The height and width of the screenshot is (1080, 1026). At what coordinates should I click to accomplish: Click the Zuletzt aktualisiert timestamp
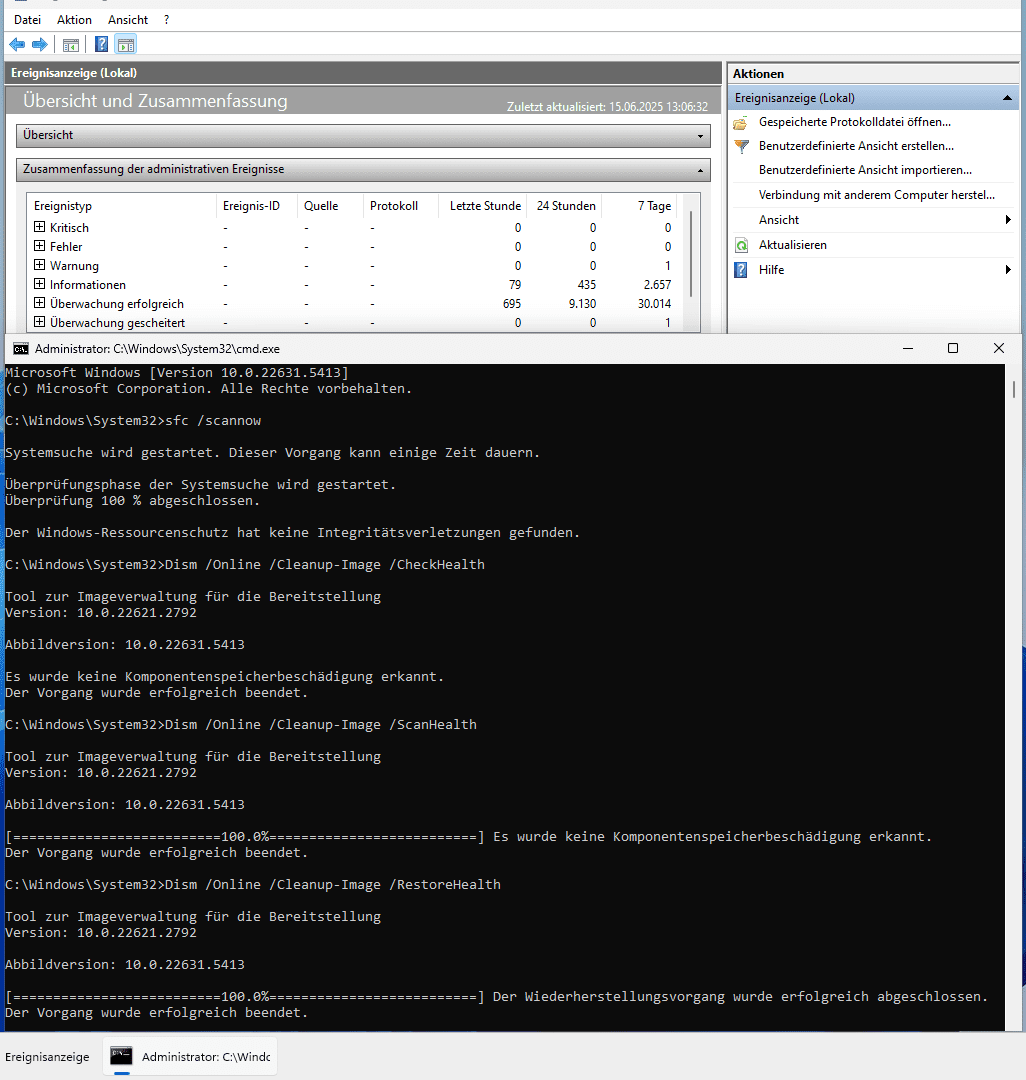coord(607,107)
